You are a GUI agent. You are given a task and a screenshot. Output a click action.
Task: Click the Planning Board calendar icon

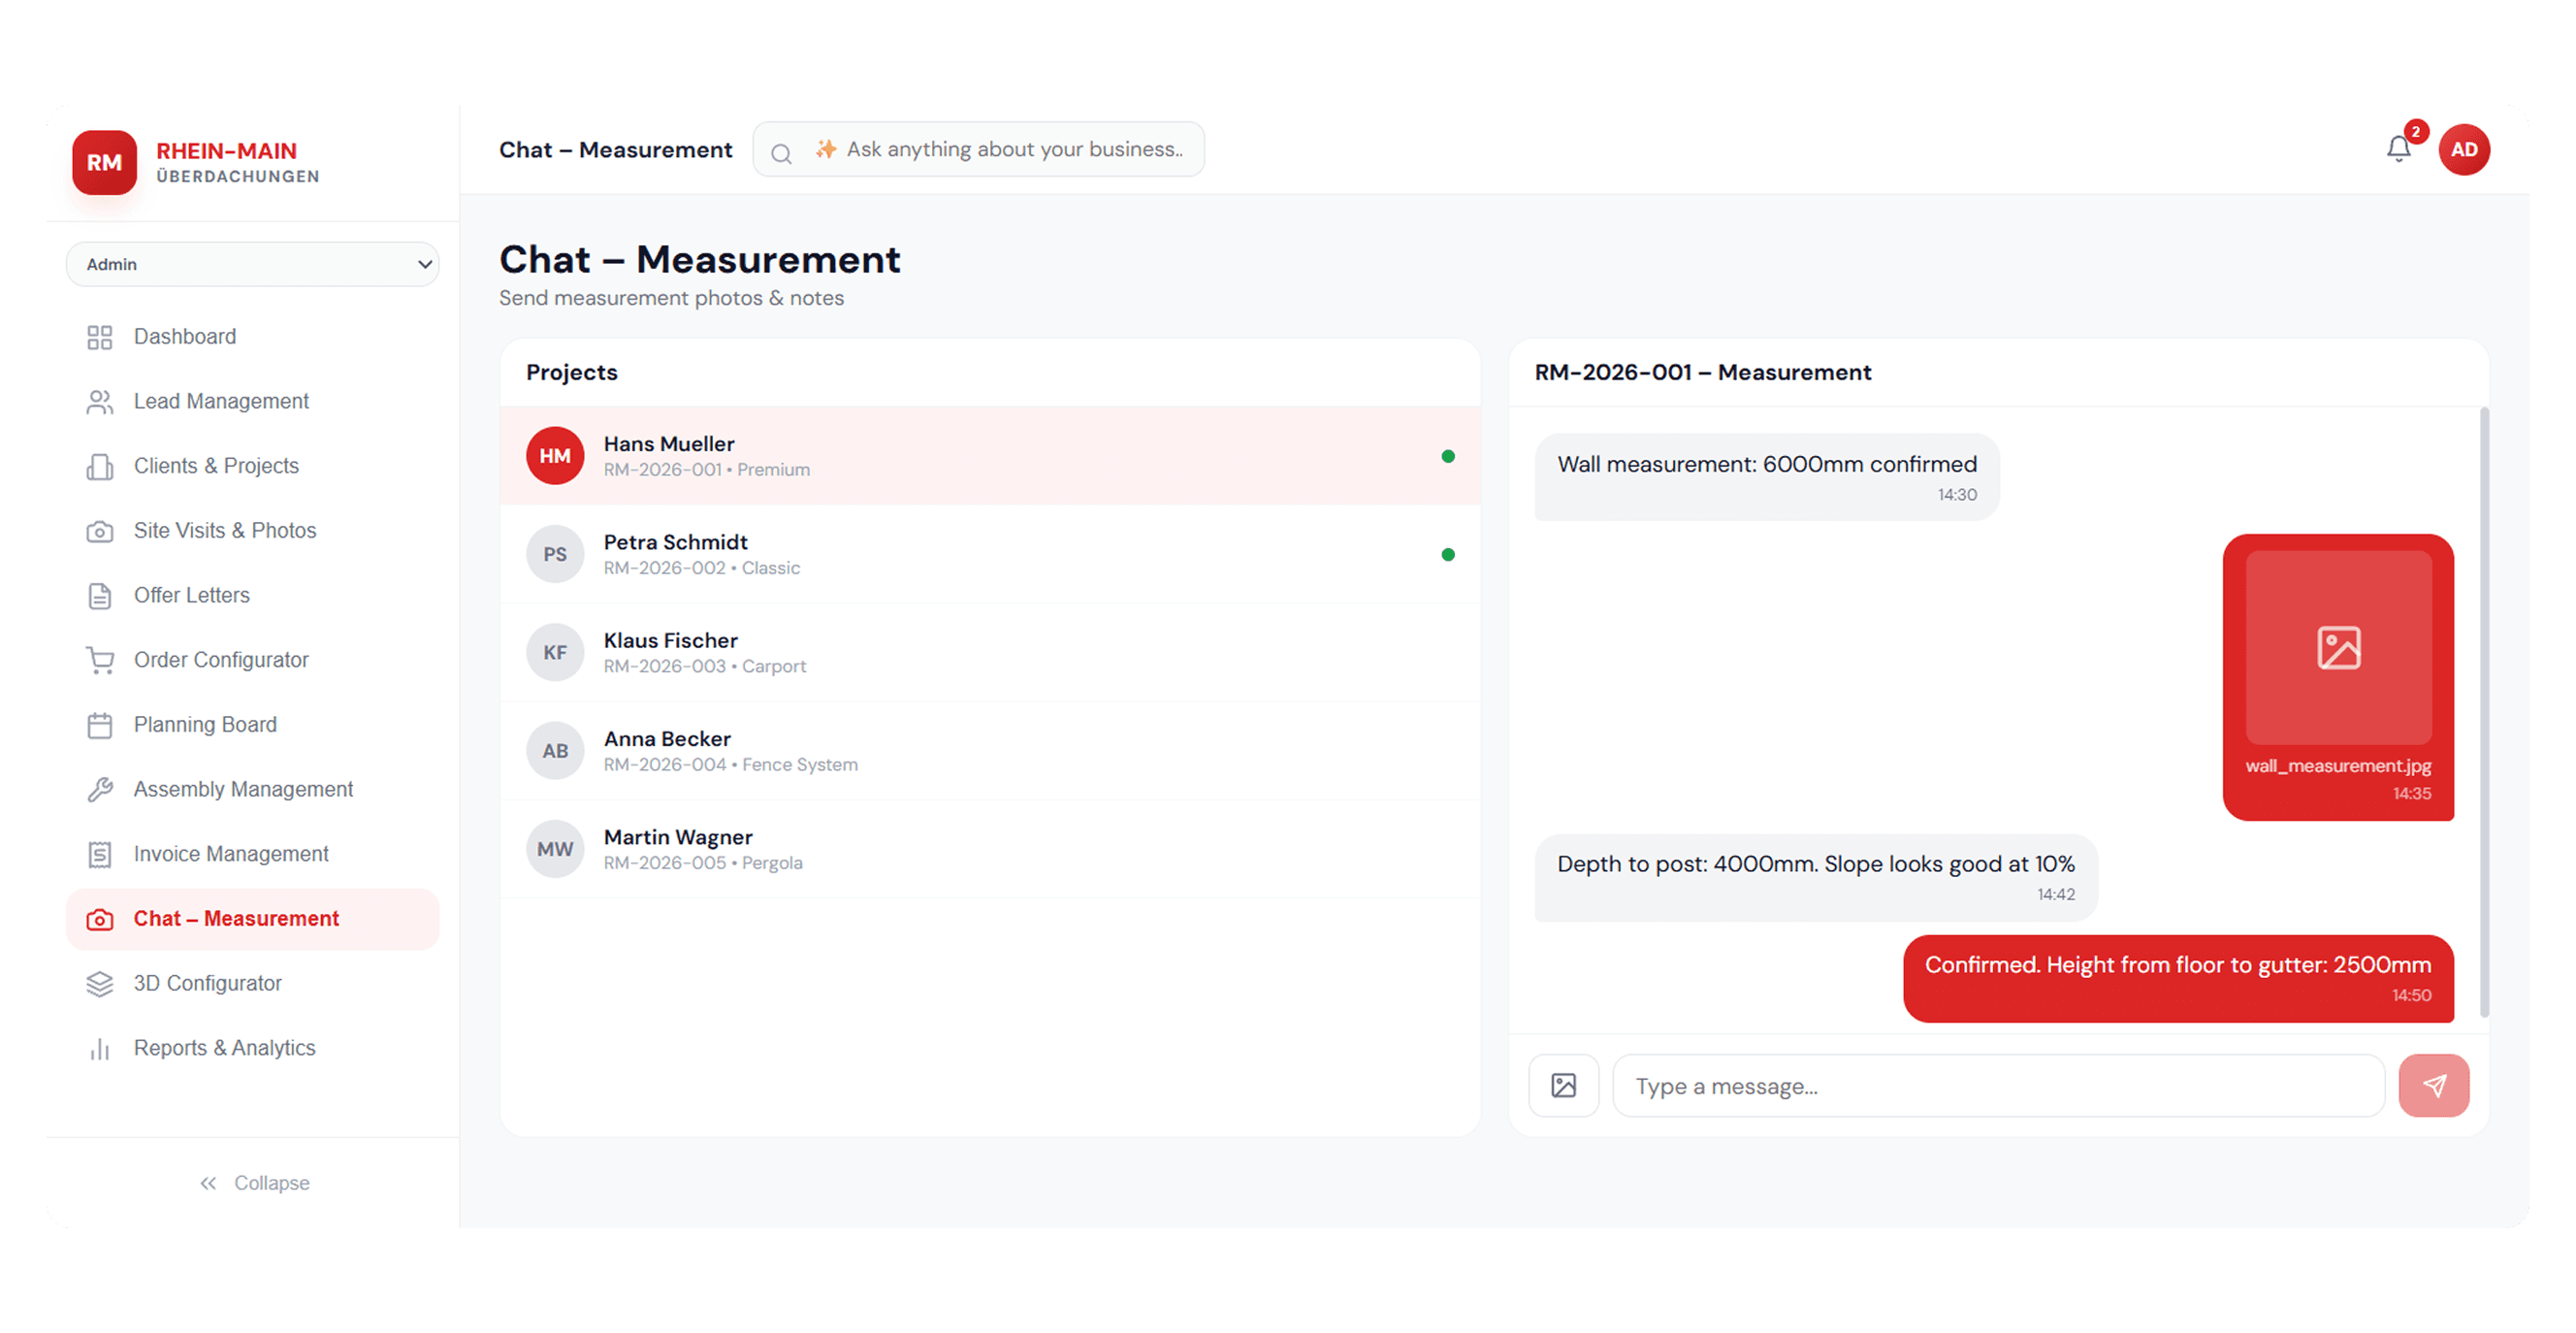pos(100,725)
